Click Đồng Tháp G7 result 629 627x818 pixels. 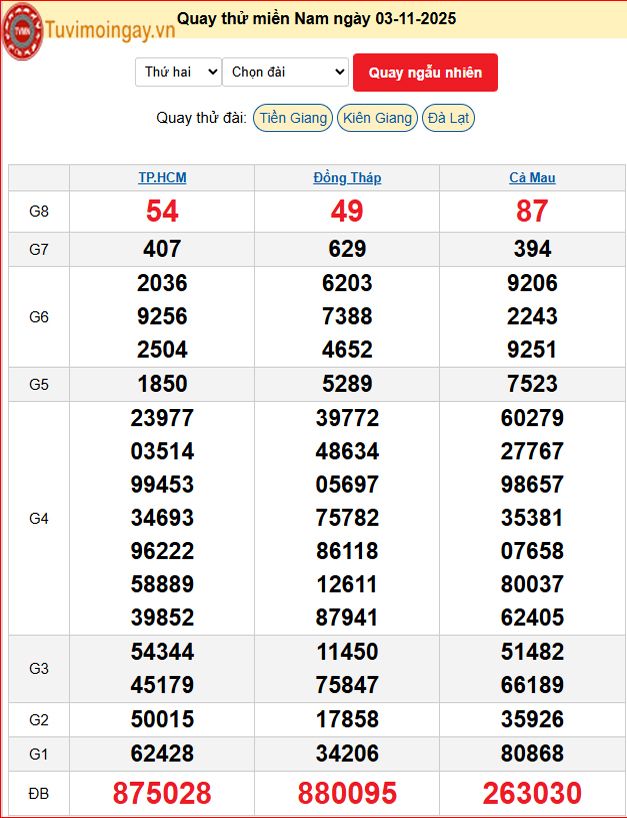coord(347,249)
